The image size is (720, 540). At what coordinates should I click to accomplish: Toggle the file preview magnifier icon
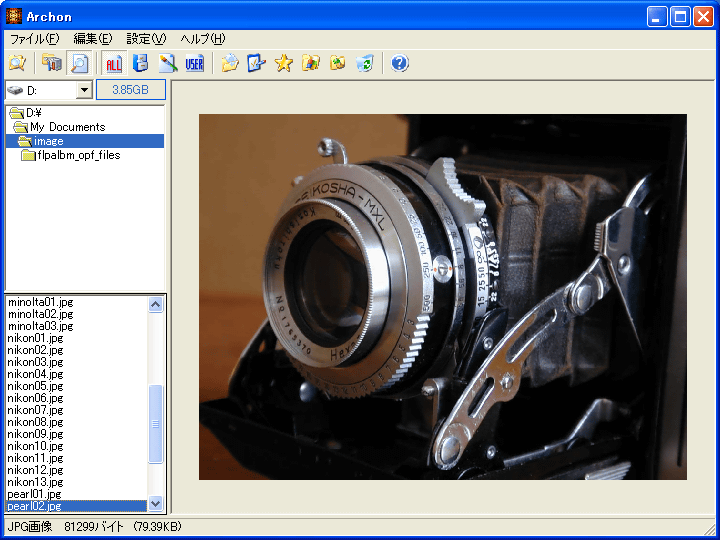pos(79,63)
